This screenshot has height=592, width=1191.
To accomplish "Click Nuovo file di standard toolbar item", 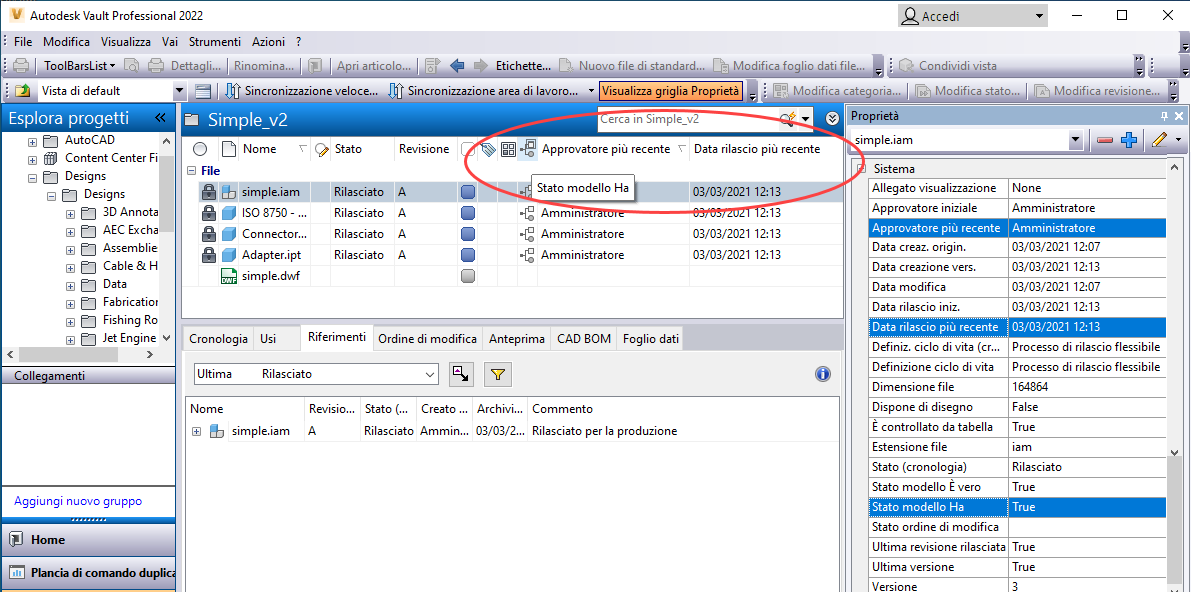I will point(632,65).
